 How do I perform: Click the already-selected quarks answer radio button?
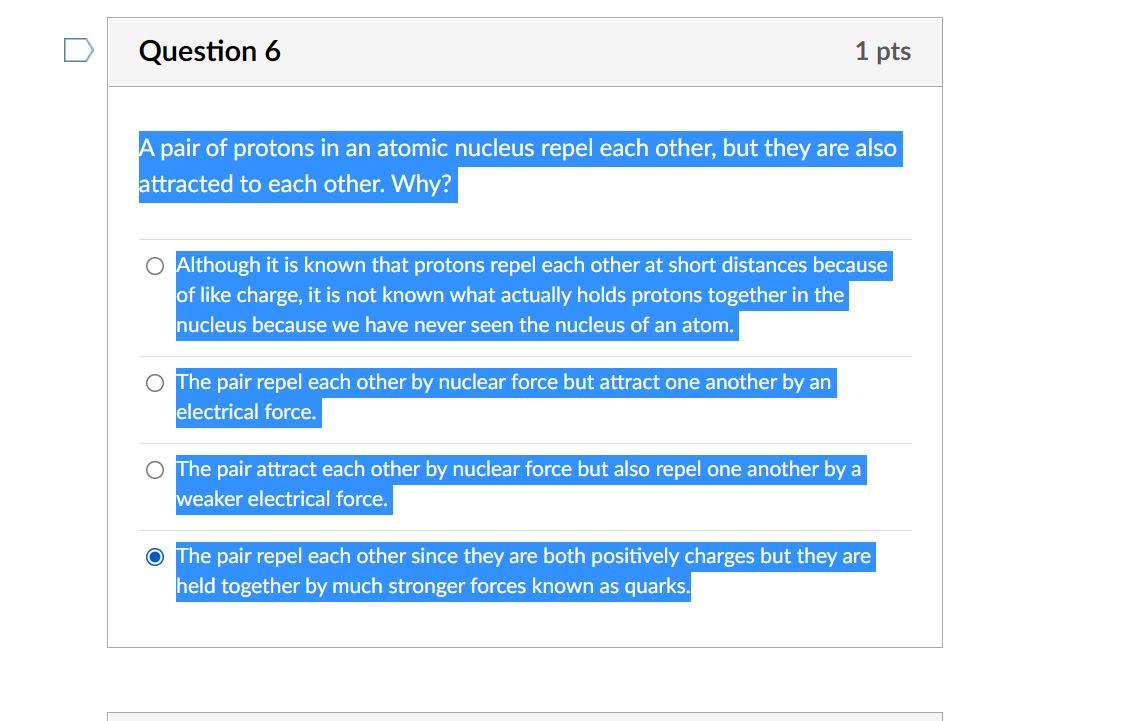pyautogui.click(x=155, y=557)
